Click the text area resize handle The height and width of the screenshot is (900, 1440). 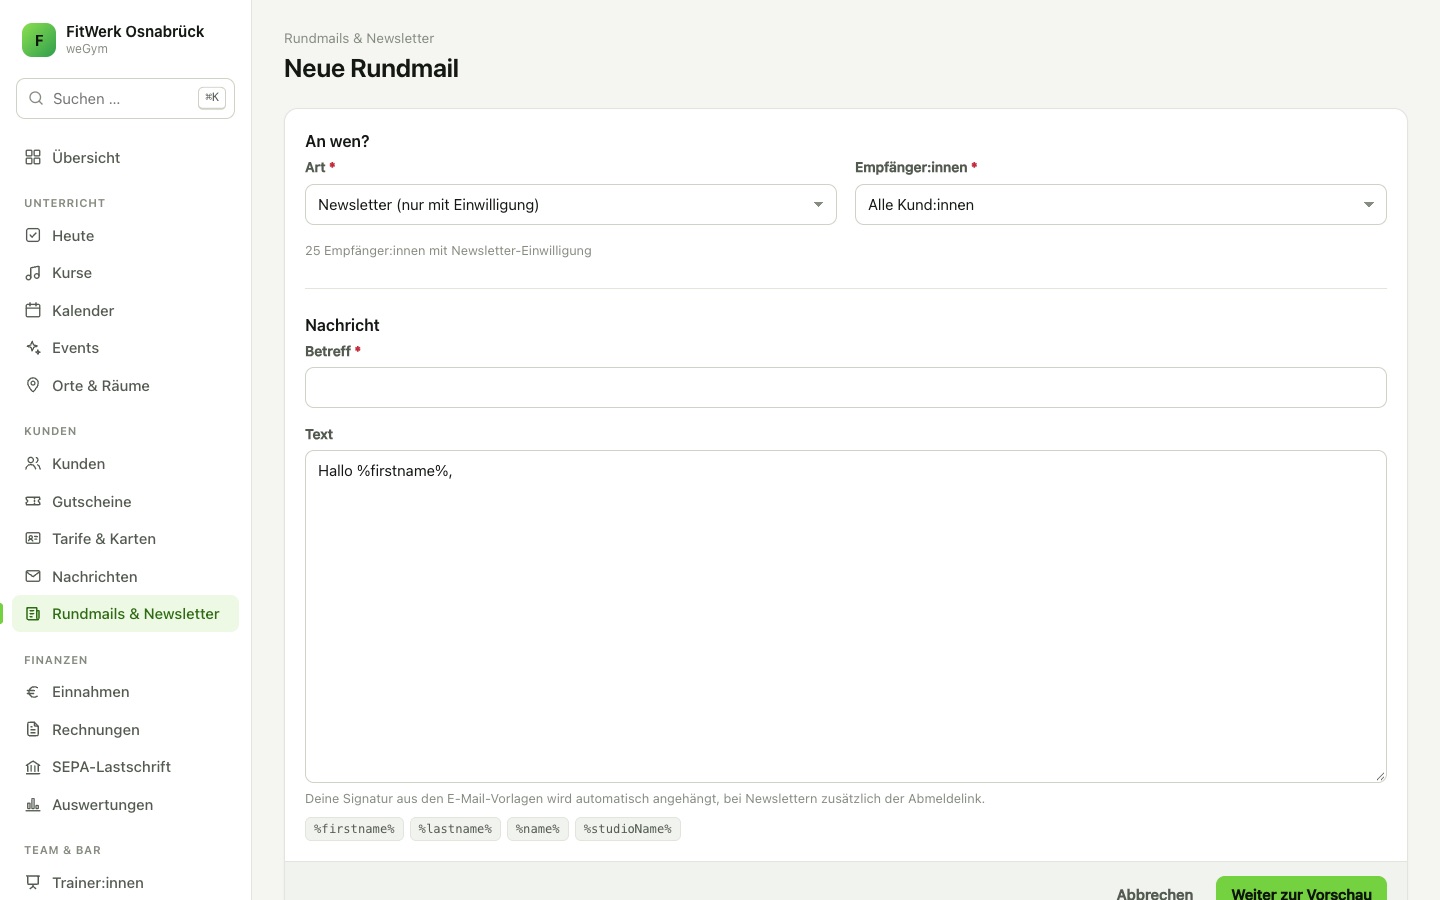pos(1380,776)
